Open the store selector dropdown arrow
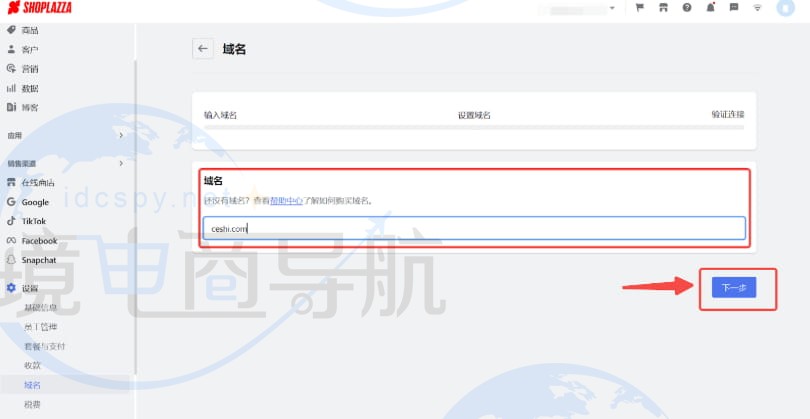The width and height of the screenshot is (810, 419). point(612,8)
